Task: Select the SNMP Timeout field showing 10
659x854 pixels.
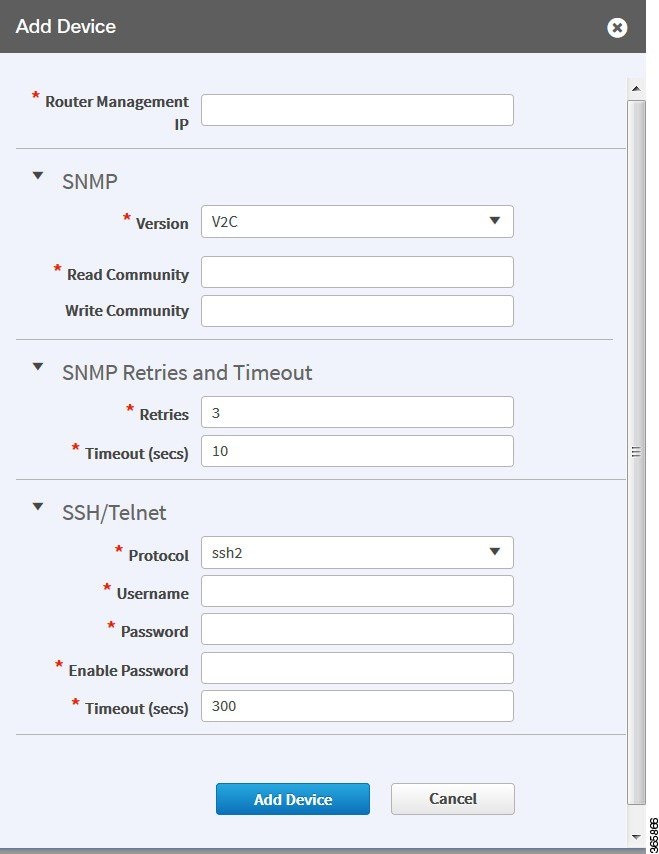Action: pyautogui.click(x=357, y=451)
